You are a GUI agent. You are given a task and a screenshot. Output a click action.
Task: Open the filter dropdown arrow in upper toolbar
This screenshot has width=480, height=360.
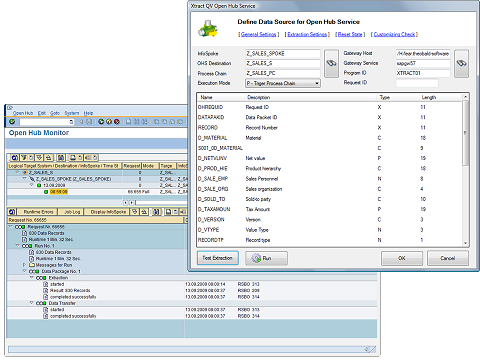coord(31,157)
